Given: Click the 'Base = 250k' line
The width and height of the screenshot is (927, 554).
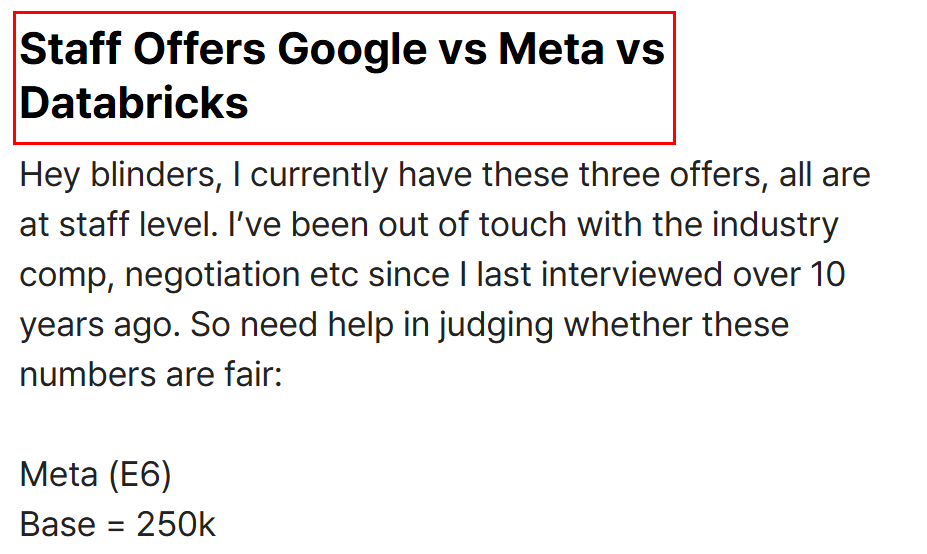Looking at the screenshot, I should pyautogui.click(x=118, y=524).
